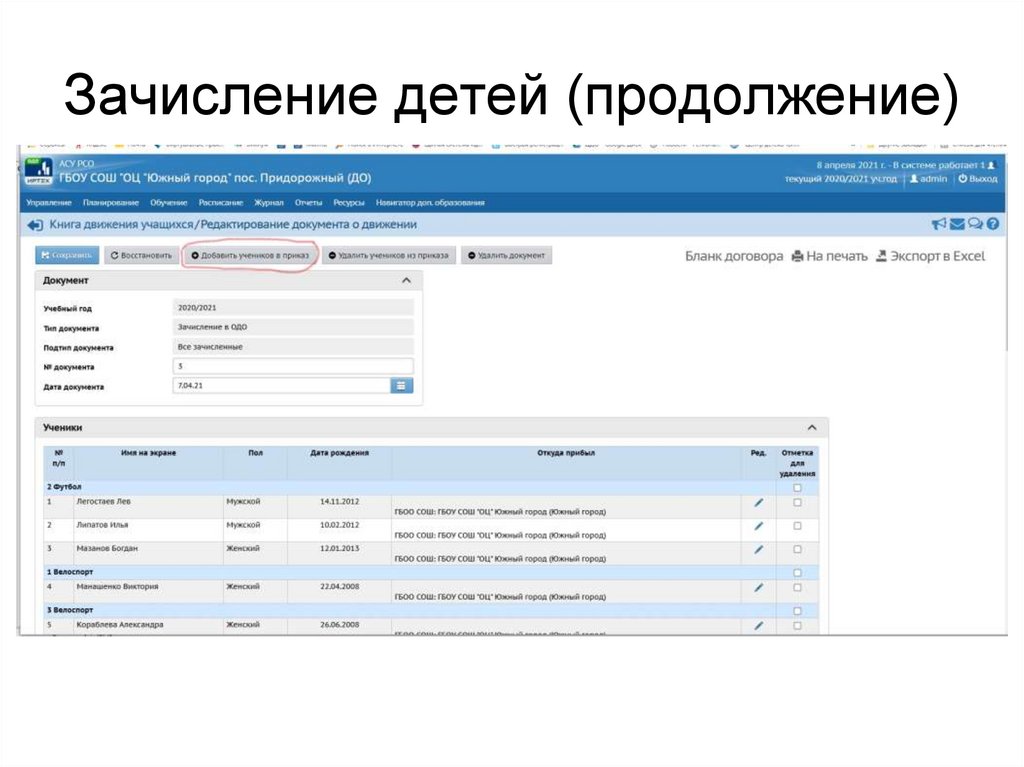1024x767 pixels.
Task: Click inside the № документа input field
Action: pos(292,366)
